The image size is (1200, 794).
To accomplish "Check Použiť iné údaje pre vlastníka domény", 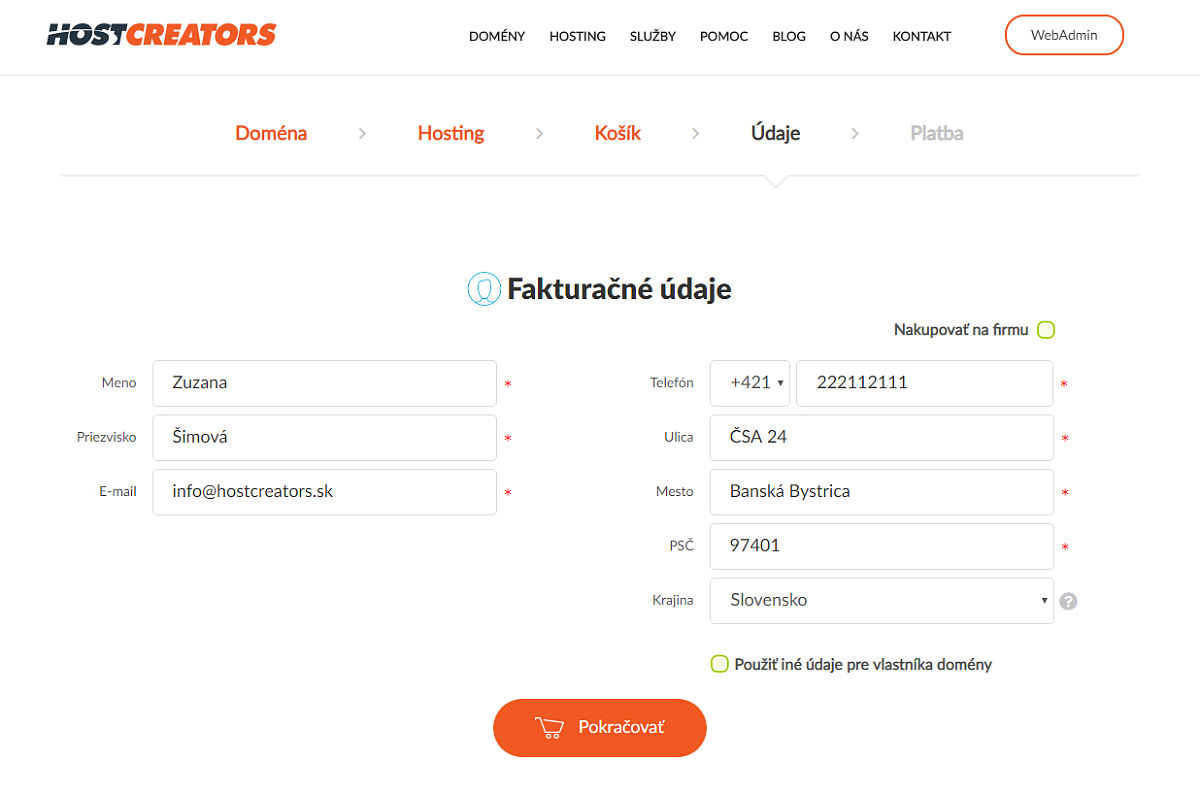I will click(719, 664).
